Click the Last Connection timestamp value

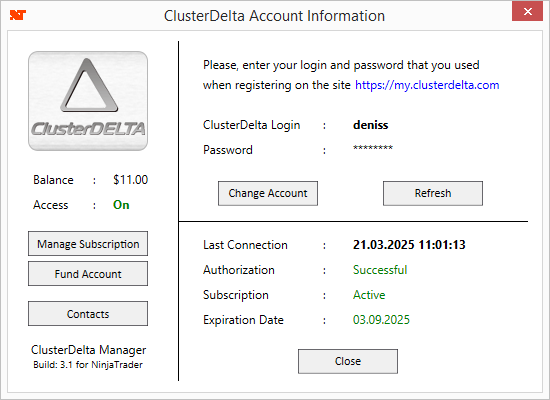(x=409, y=245)
